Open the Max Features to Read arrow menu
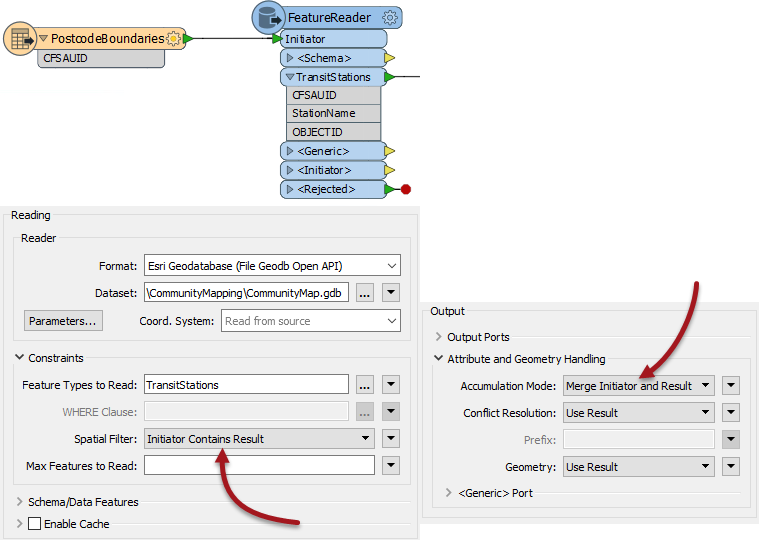 391,465
